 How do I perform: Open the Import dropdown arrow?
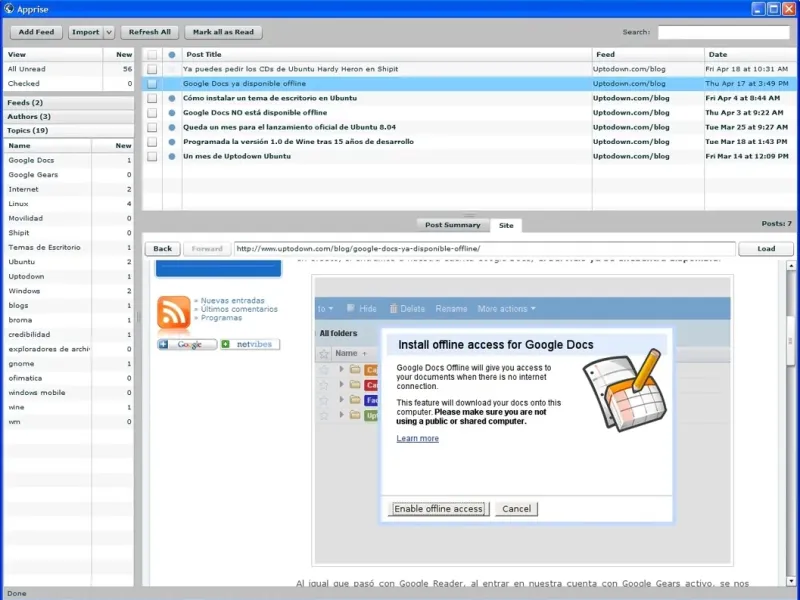pyautogui.click(x=109, y=32)
